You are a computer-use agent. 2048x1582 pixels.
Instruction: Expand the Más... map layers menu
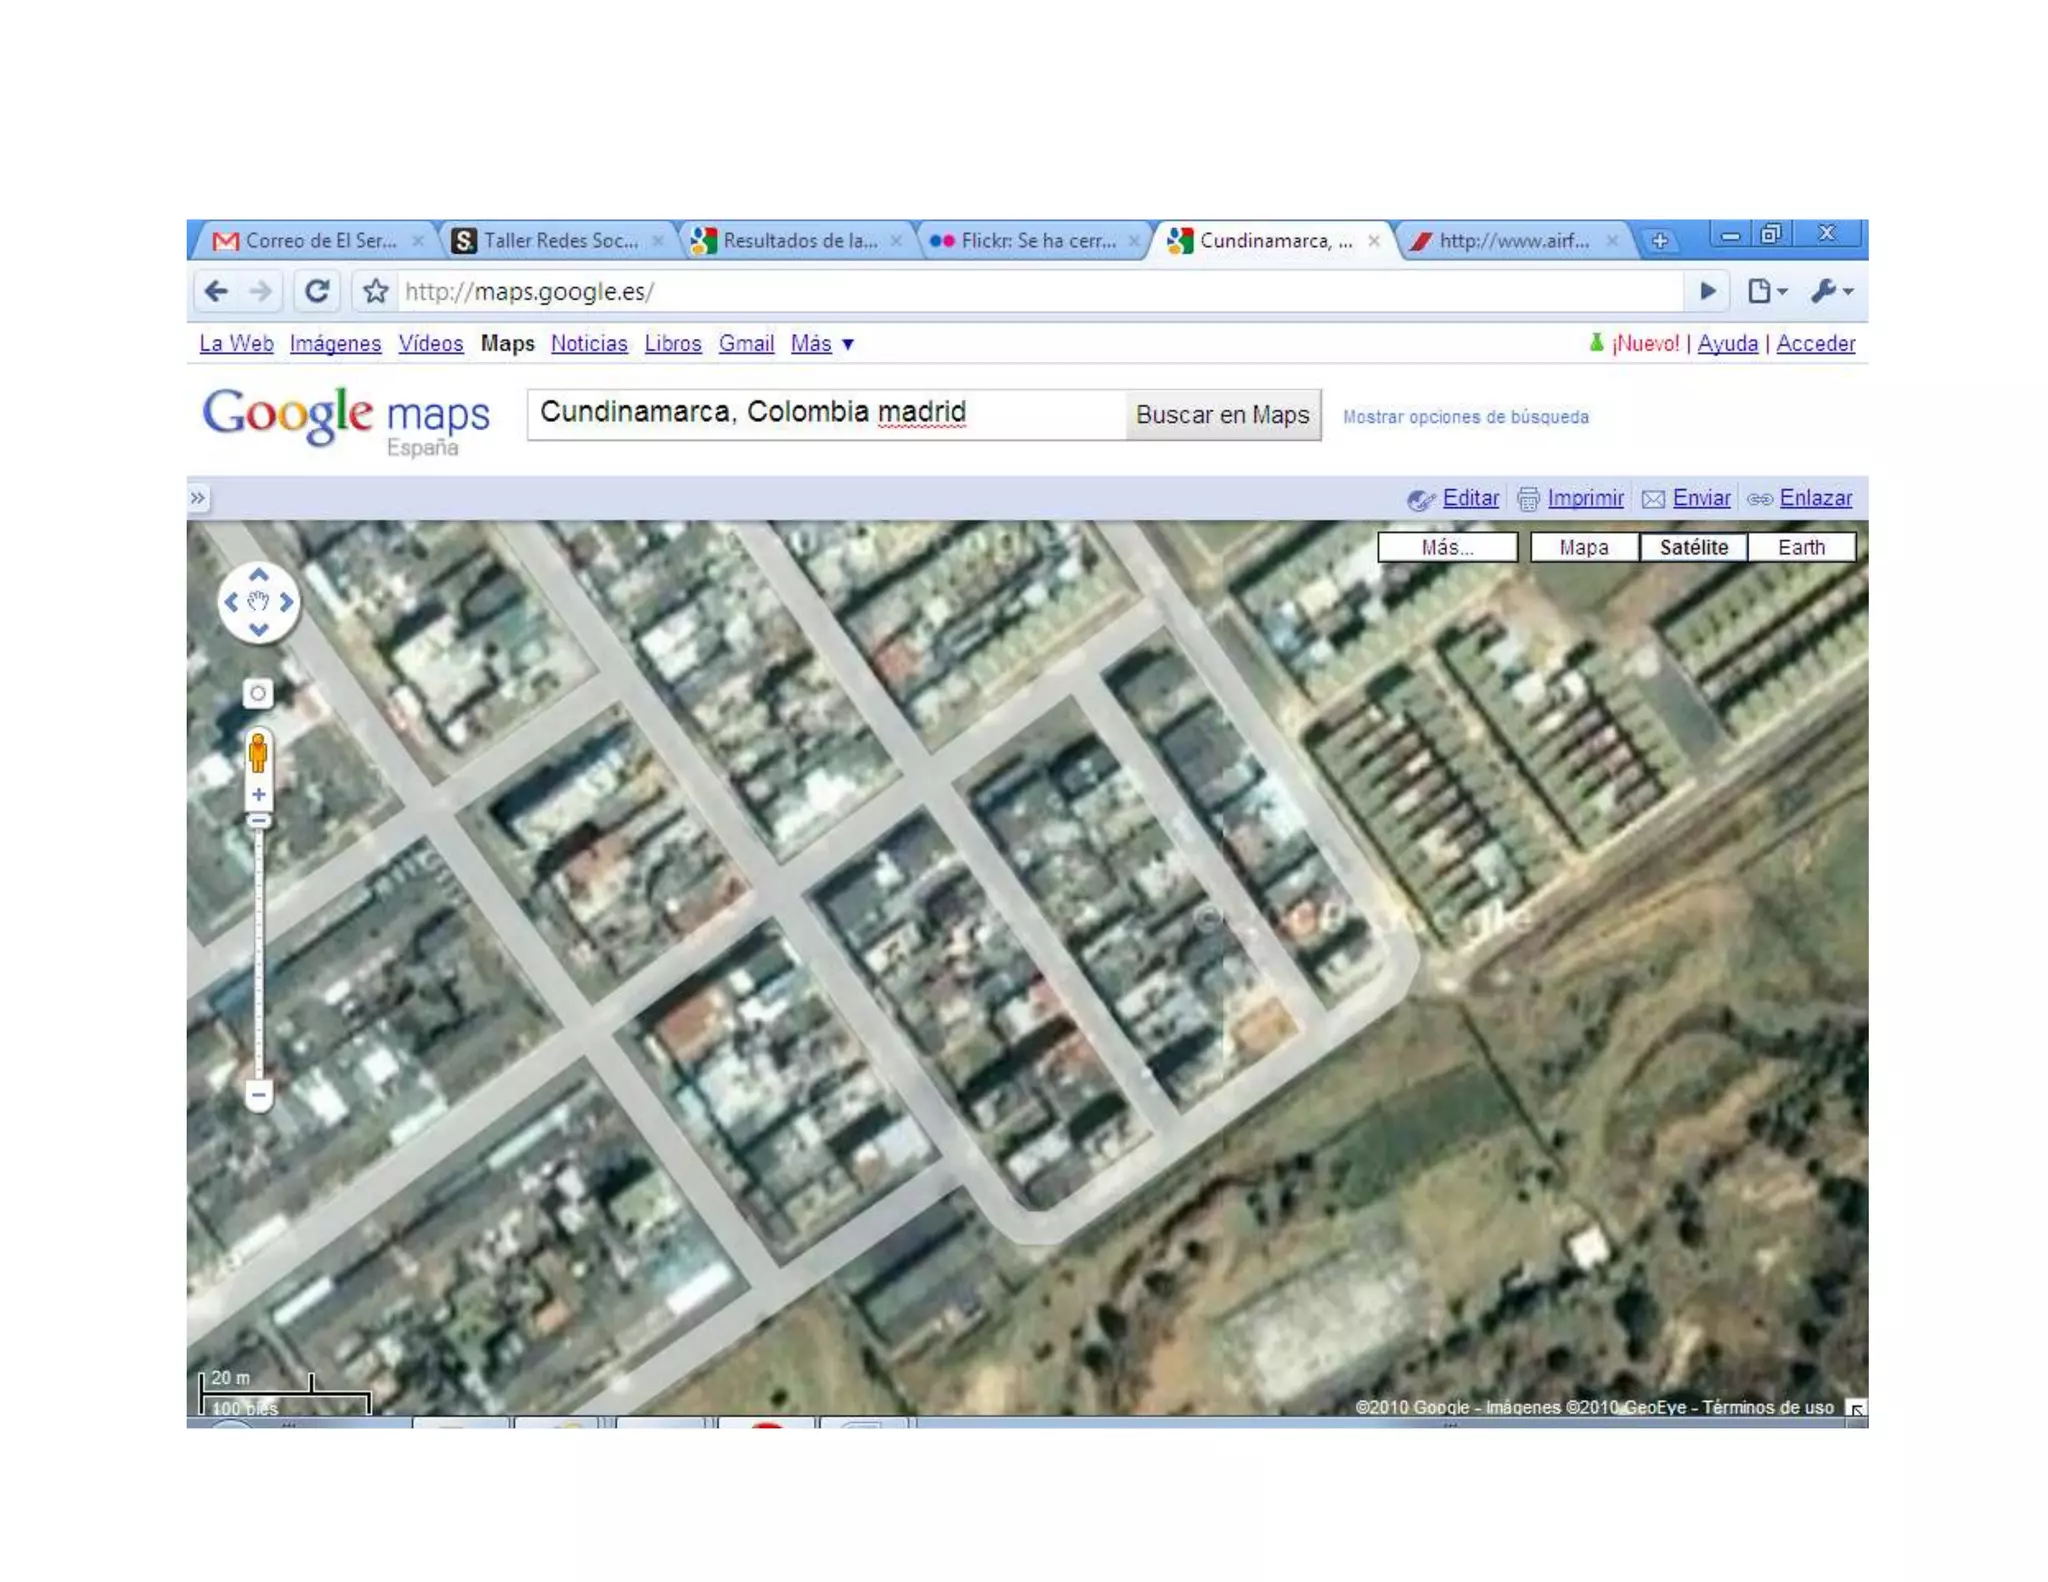coord(1446,547)
